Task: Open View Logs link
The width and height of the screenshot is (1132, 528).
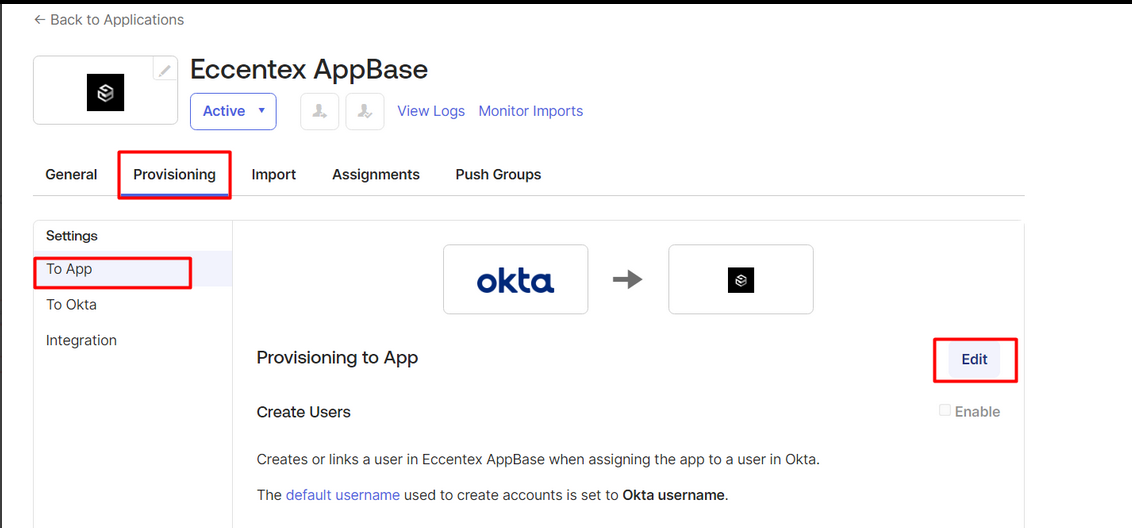Action: pos(431,111)
